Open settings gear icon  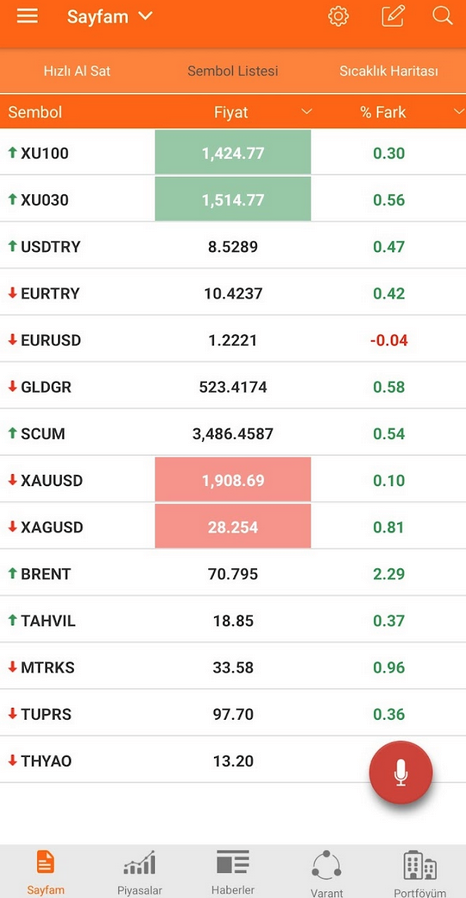338,16
